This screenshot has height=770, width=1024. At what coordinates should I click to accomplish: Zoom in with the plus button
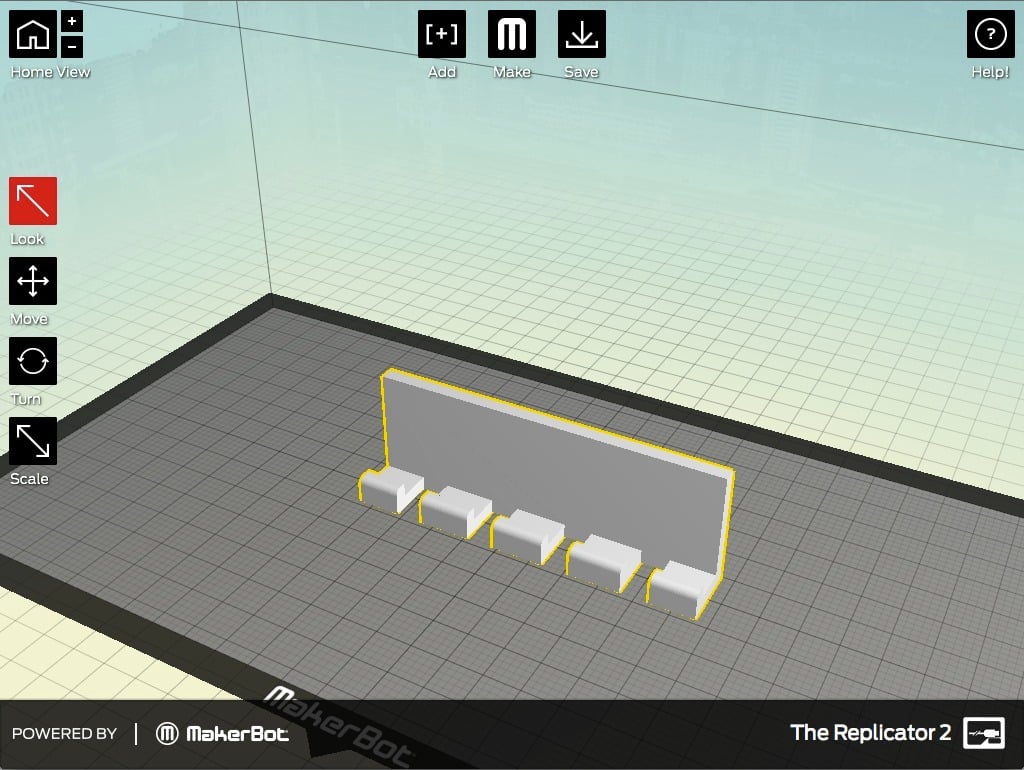point(72,21)
